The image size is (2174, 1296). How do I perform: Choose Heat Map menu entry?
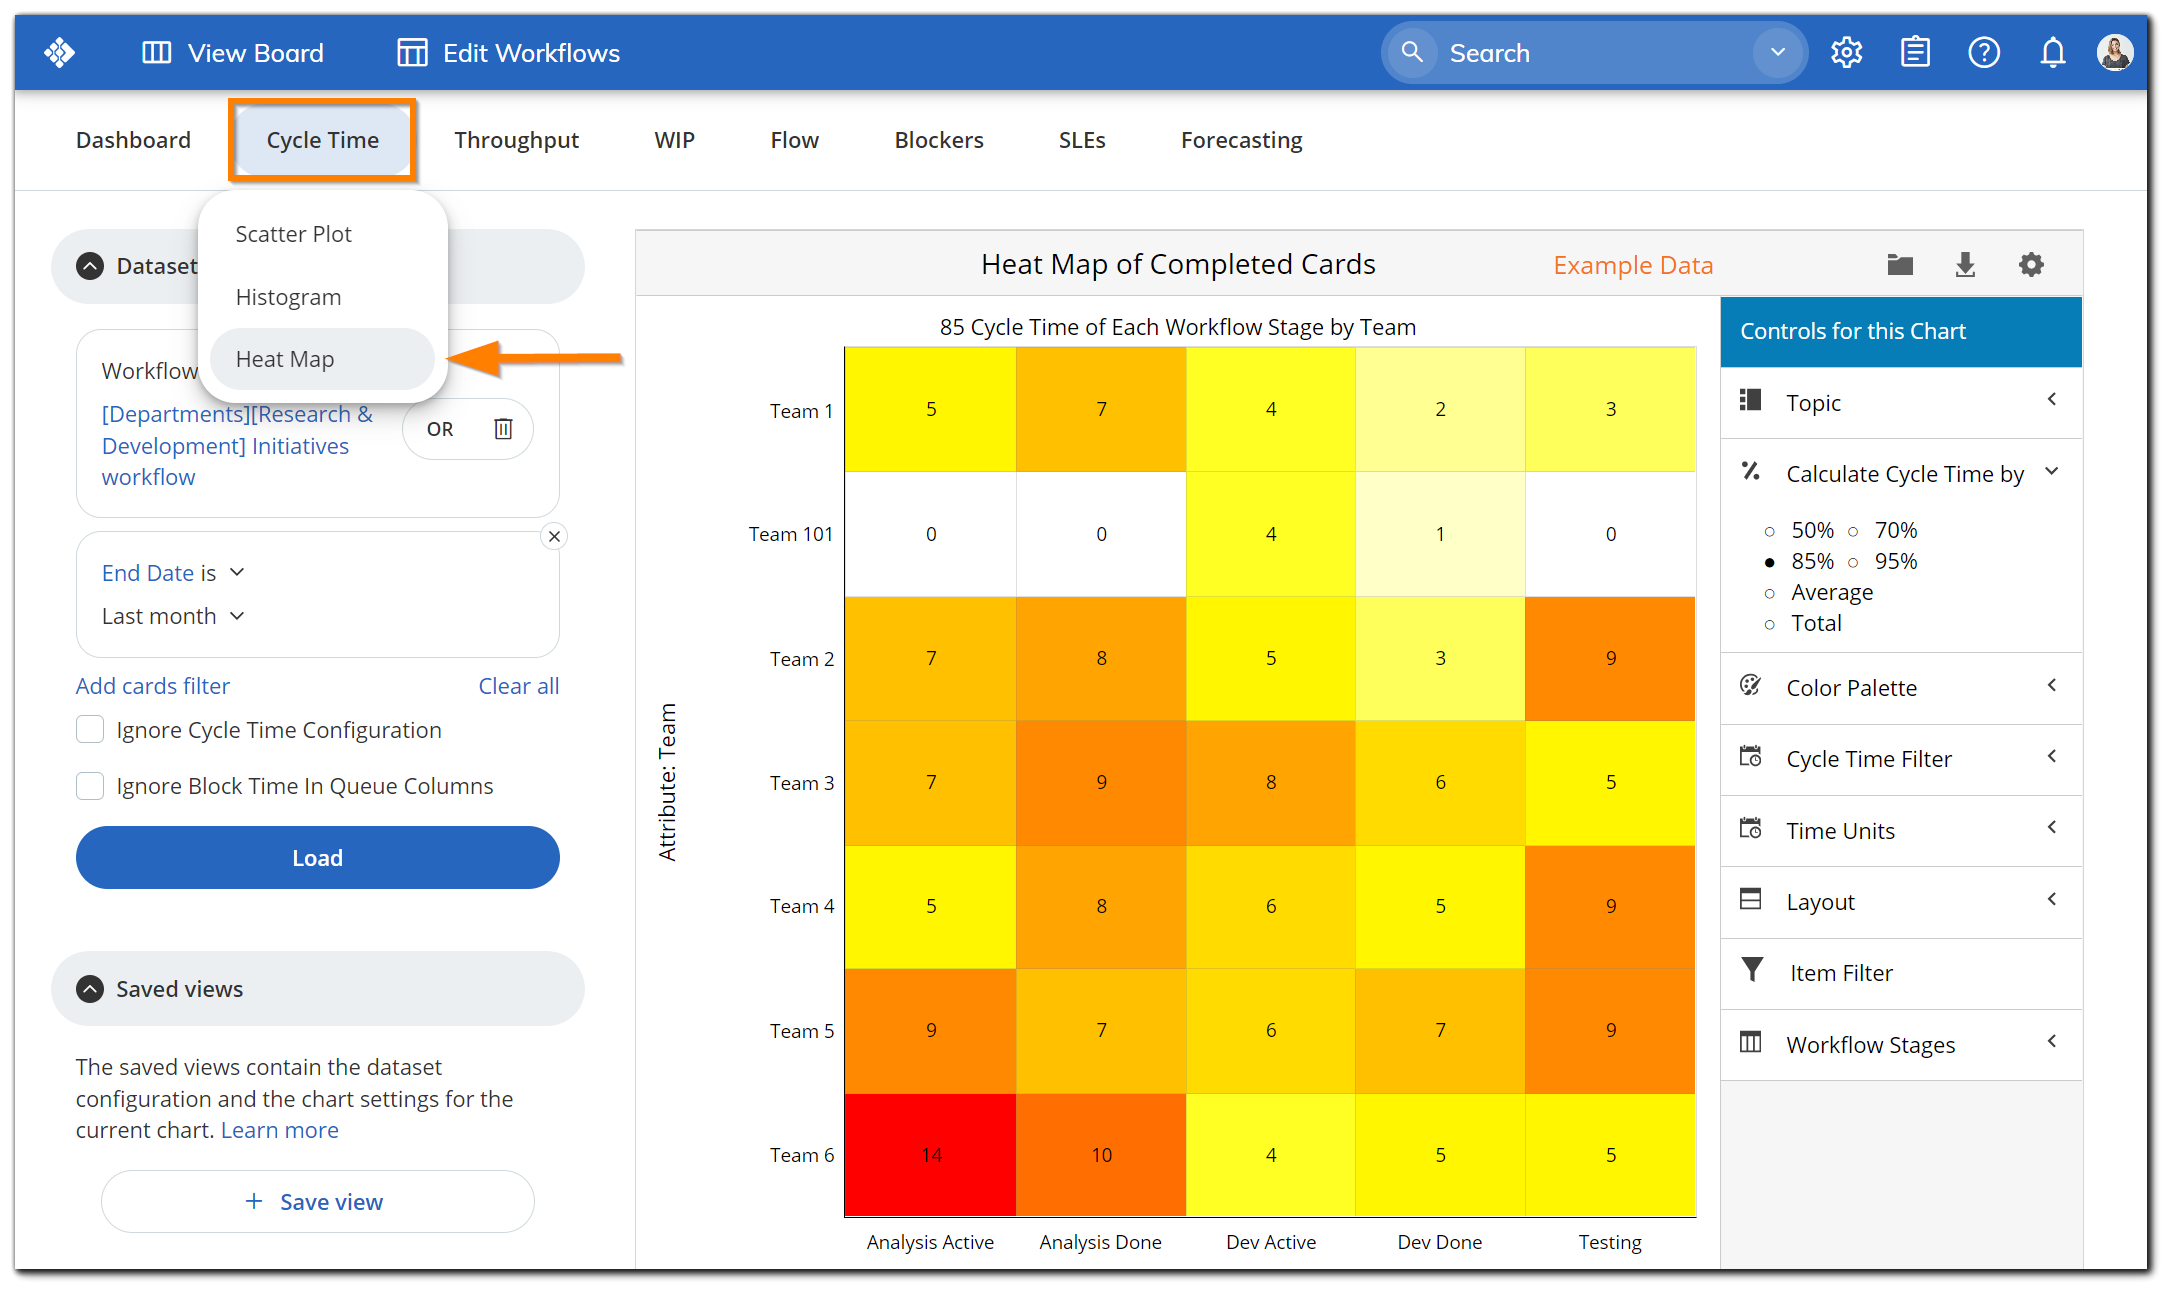[x=322, y=359]
